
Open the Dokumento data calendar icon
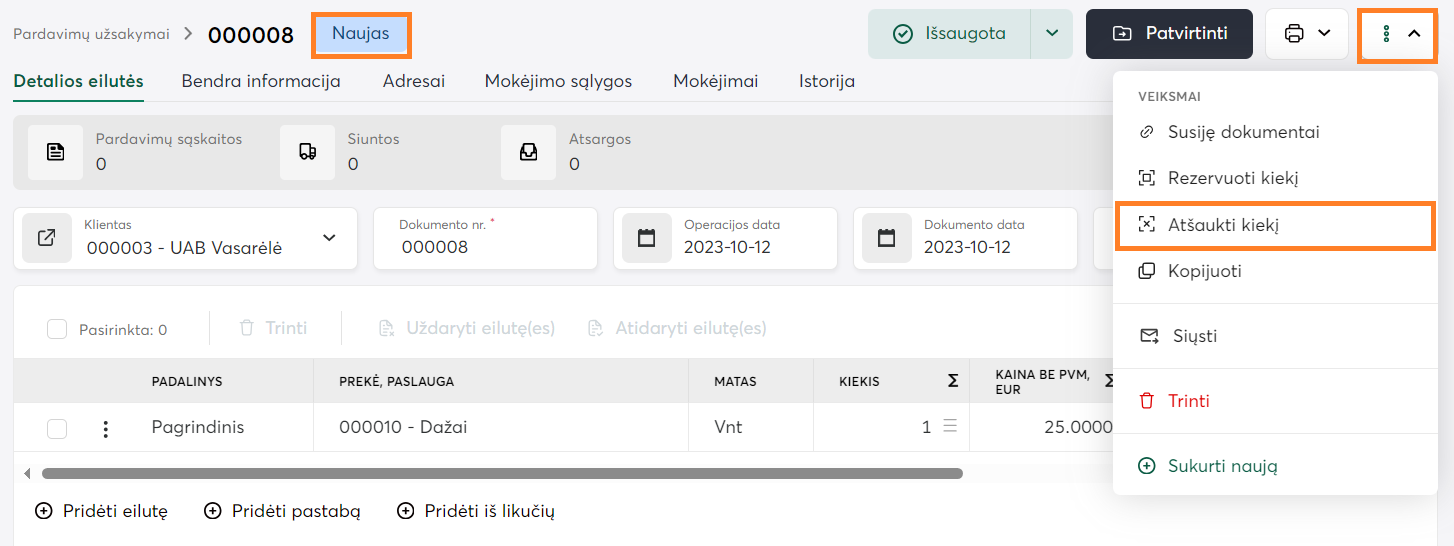887,238
